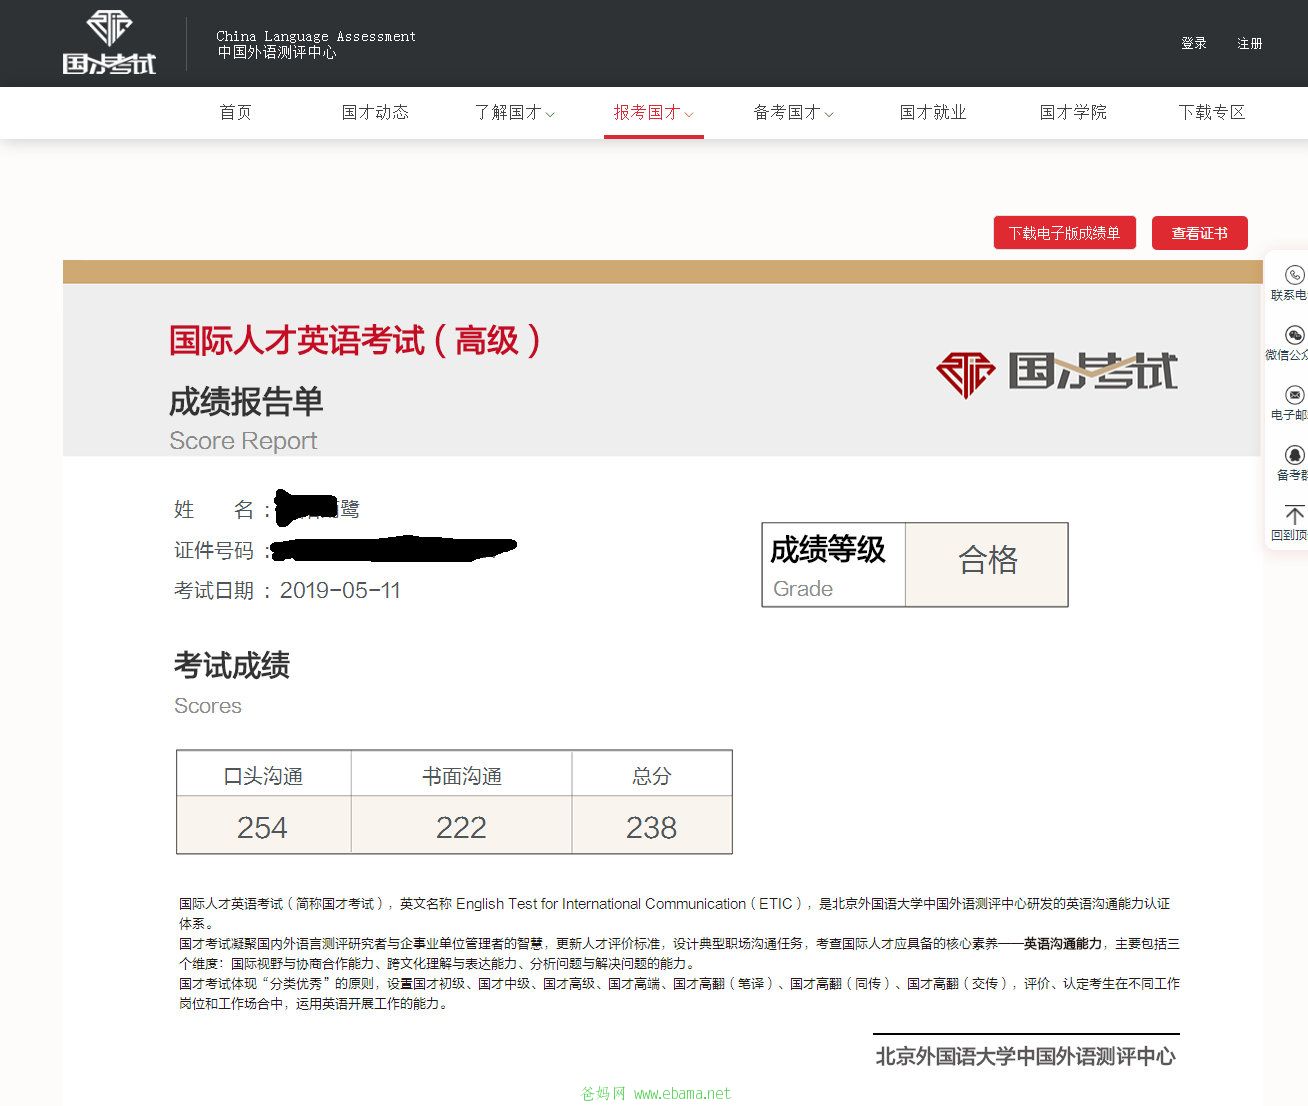Click the 口头沟通 column header

pos(263,776)
